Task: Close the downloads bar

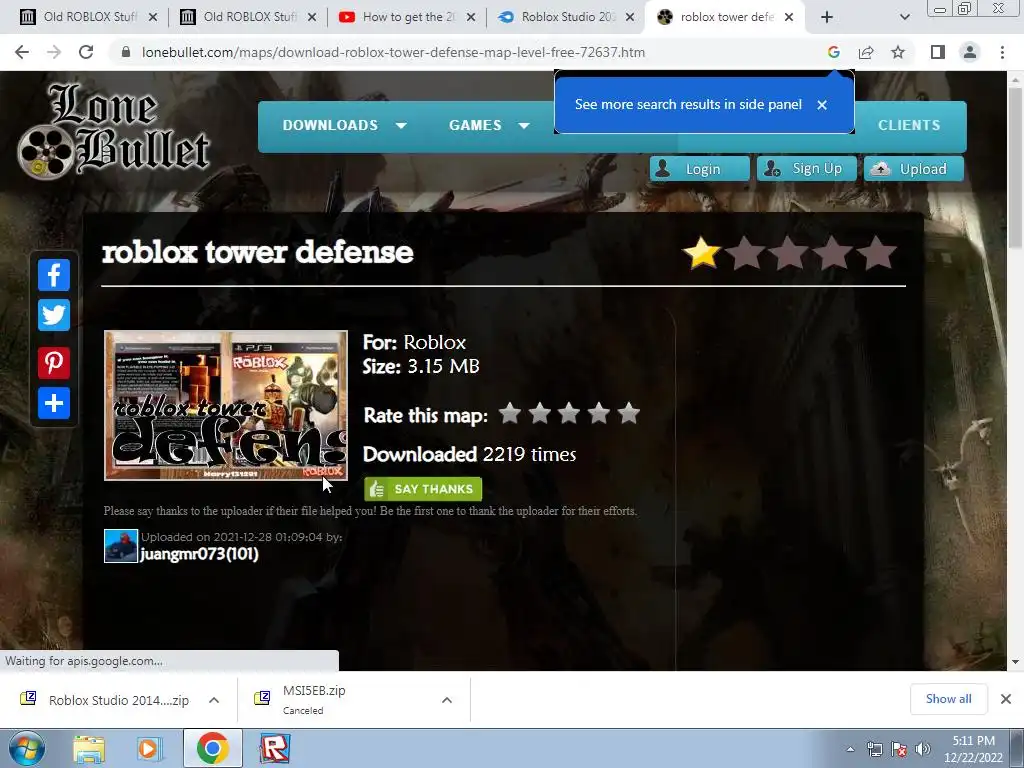Action: point(1006,699)
